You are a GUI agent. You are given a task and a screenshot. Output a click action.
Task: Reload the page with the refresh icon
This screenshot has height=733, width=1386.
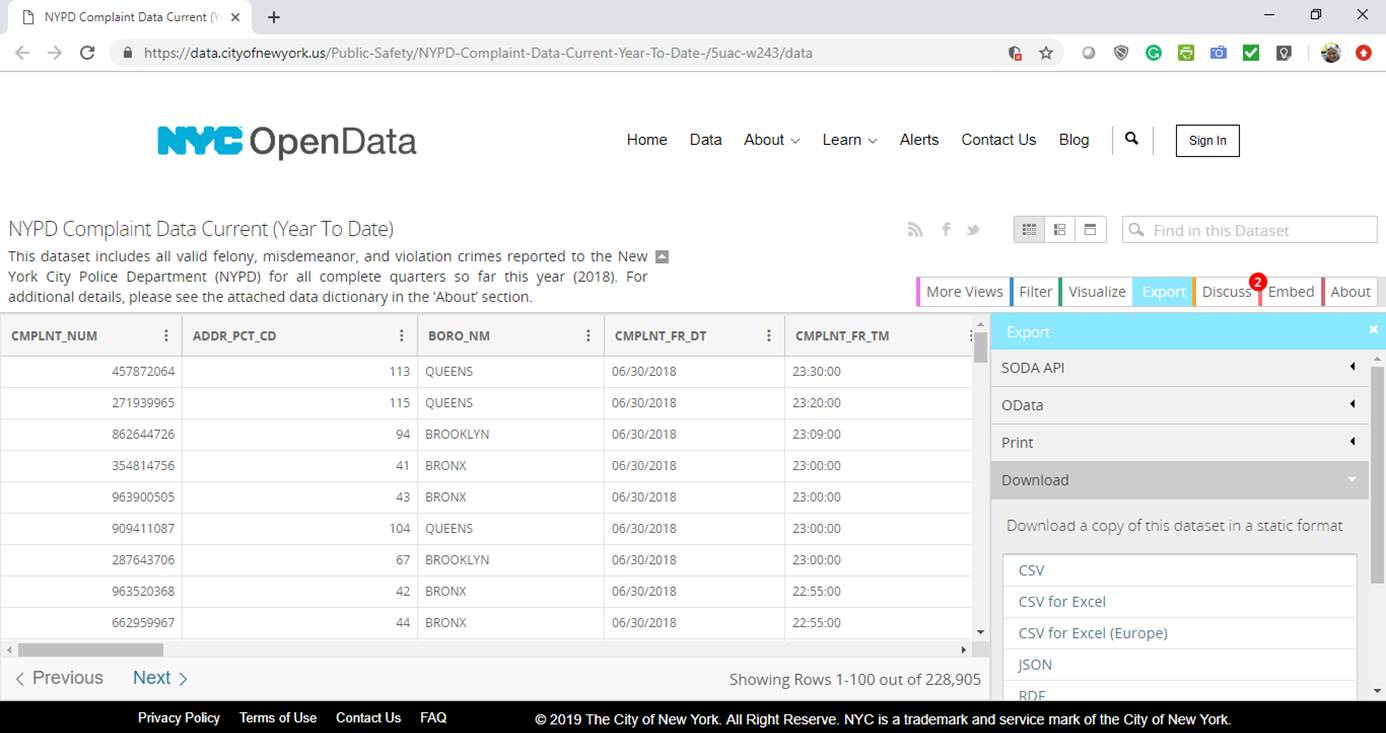pos(87,53)
